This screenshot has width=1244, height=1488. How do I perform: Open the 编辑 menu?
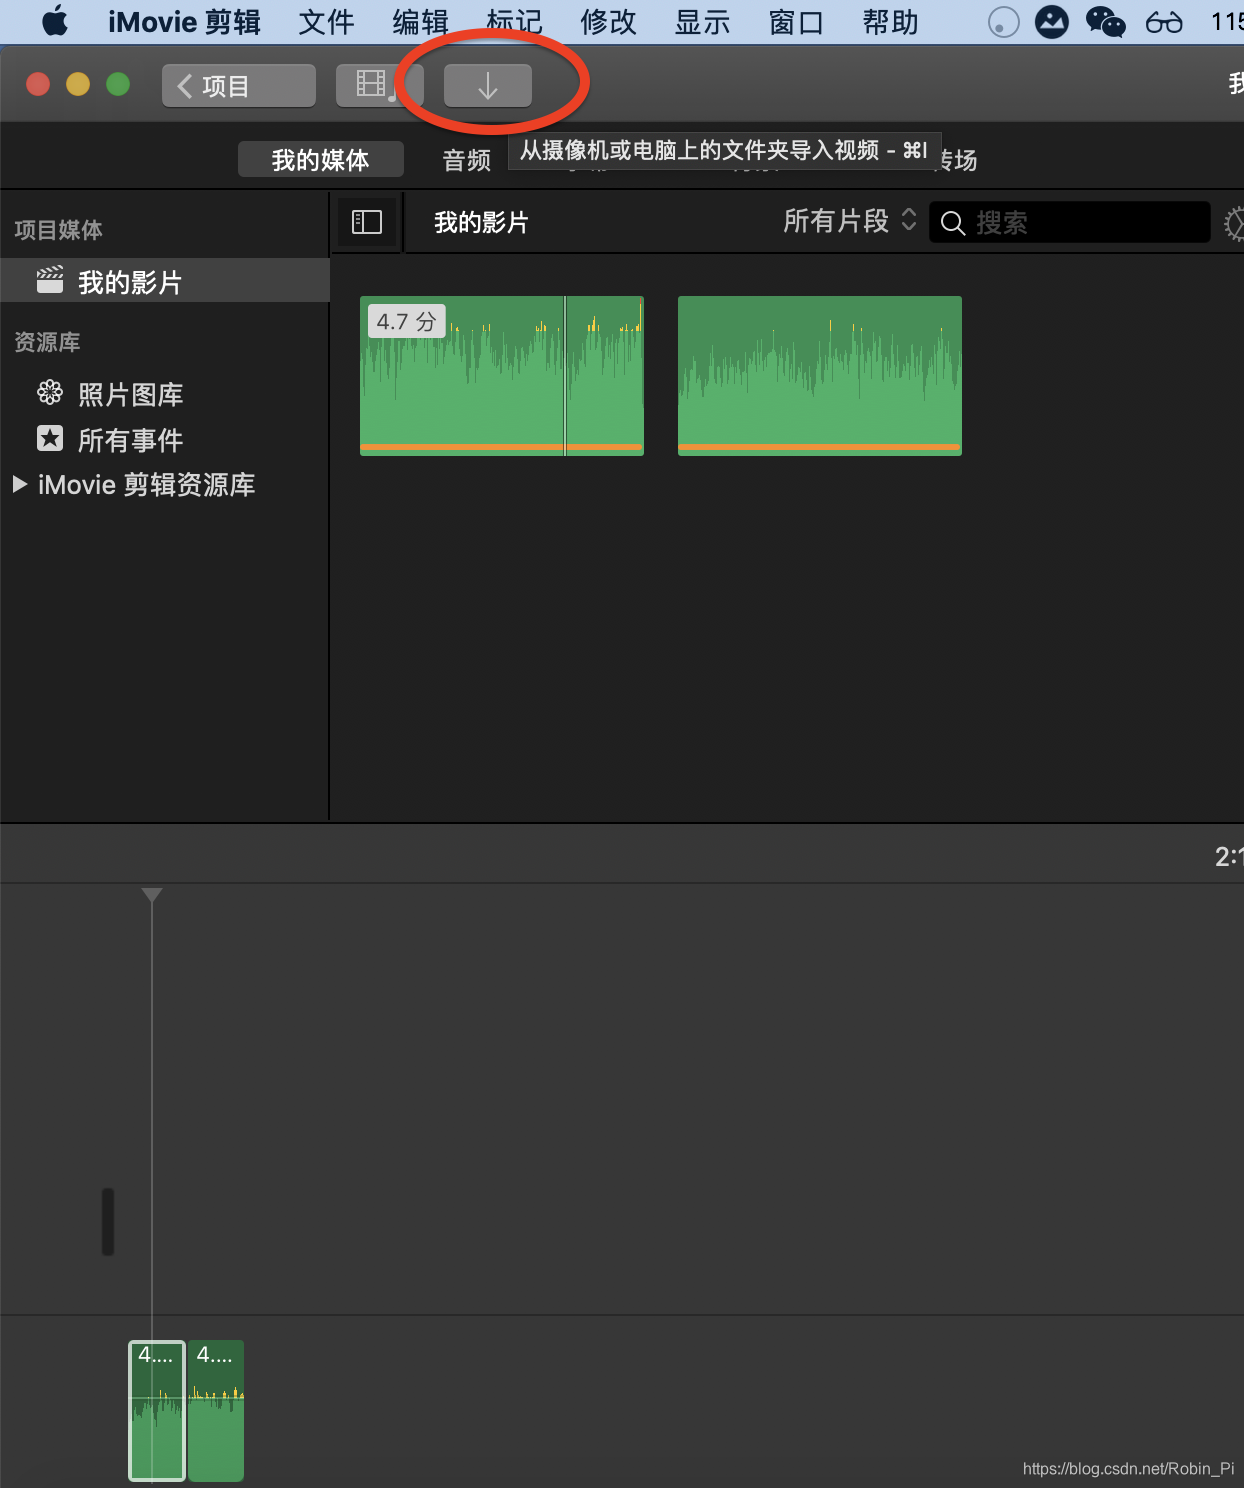[420, 22]
